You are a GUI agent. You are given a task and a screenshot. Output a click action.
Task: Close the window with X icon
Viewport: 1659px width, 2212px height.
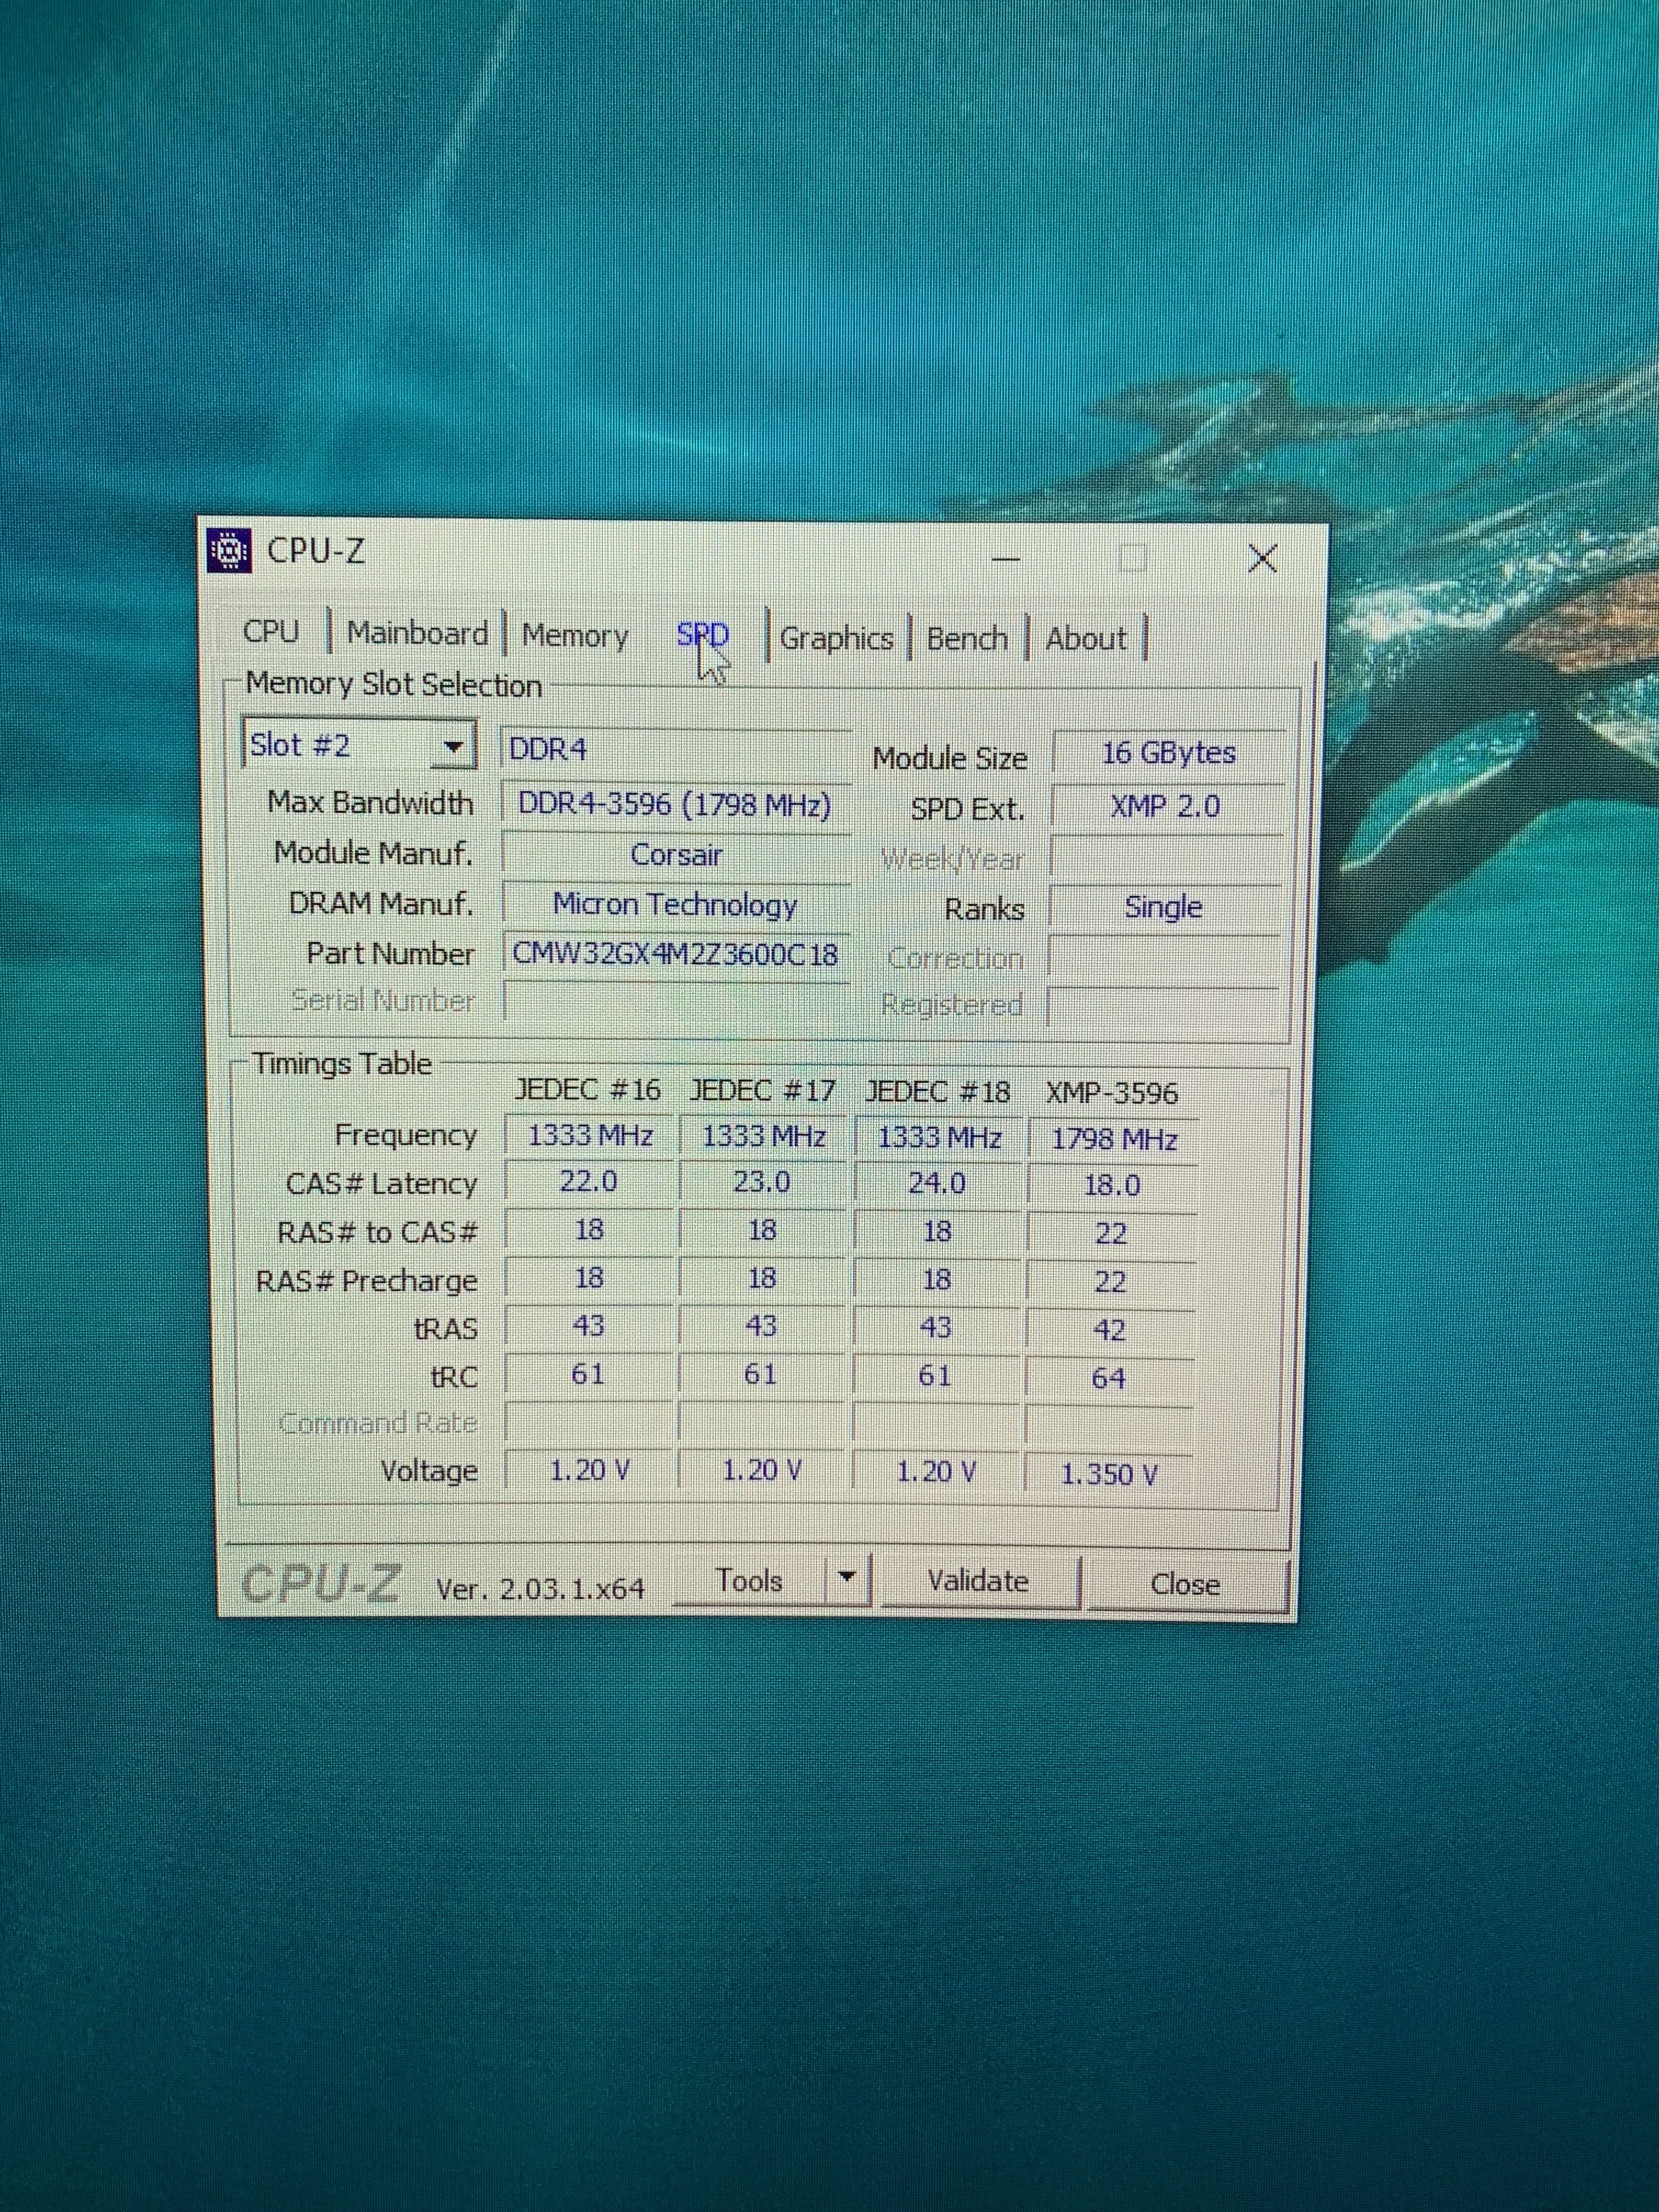[1263, 559]
